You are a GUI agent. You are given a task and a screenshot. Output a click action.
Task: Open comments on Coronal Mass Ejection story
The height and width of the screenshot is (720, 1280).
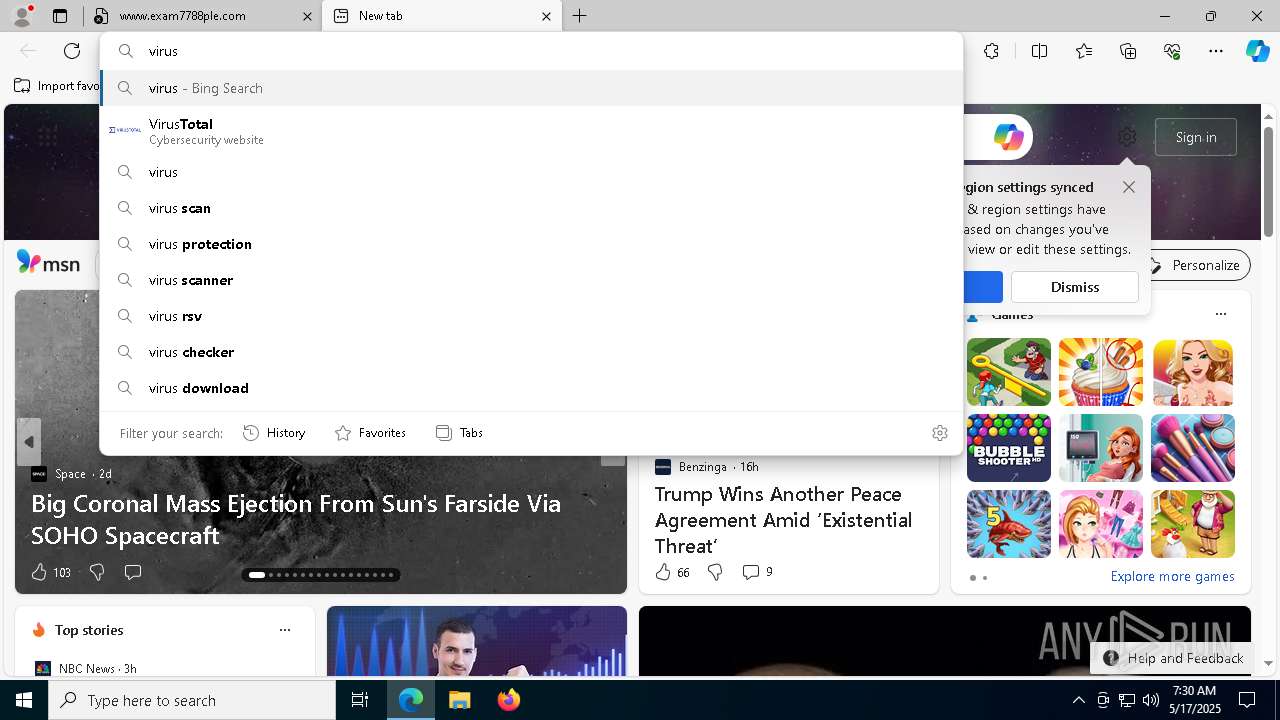[132, 572]
